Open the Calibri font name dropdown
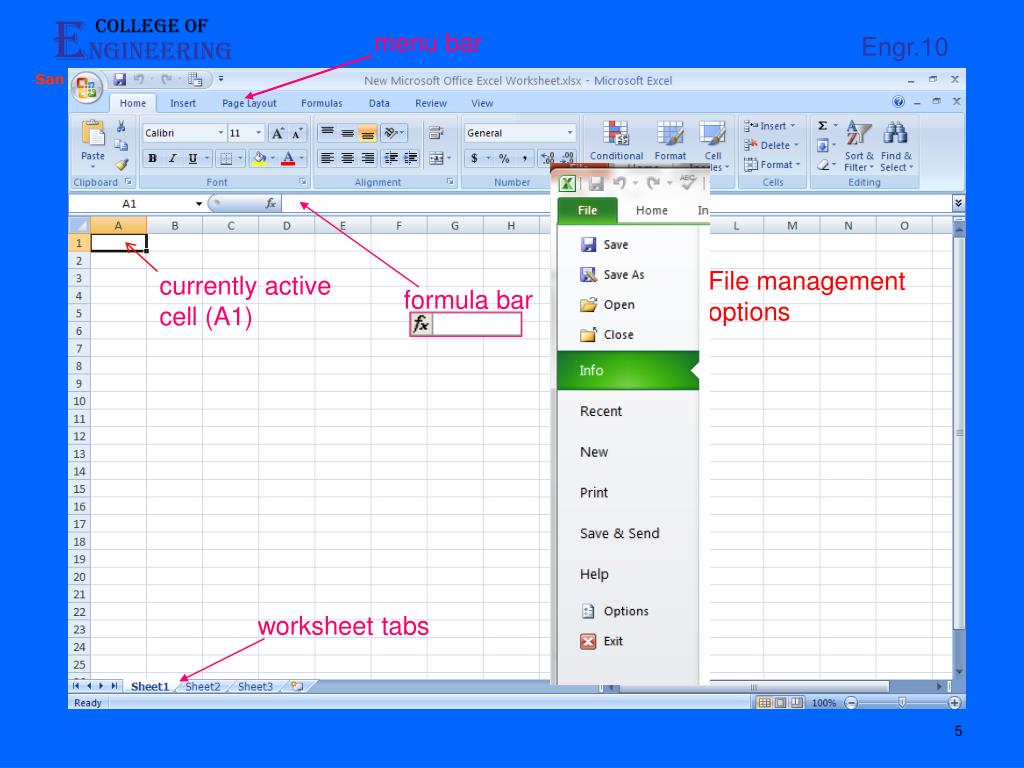This screenshot has height=768, width=1024. pyautogui.click(x=220, y=133)
